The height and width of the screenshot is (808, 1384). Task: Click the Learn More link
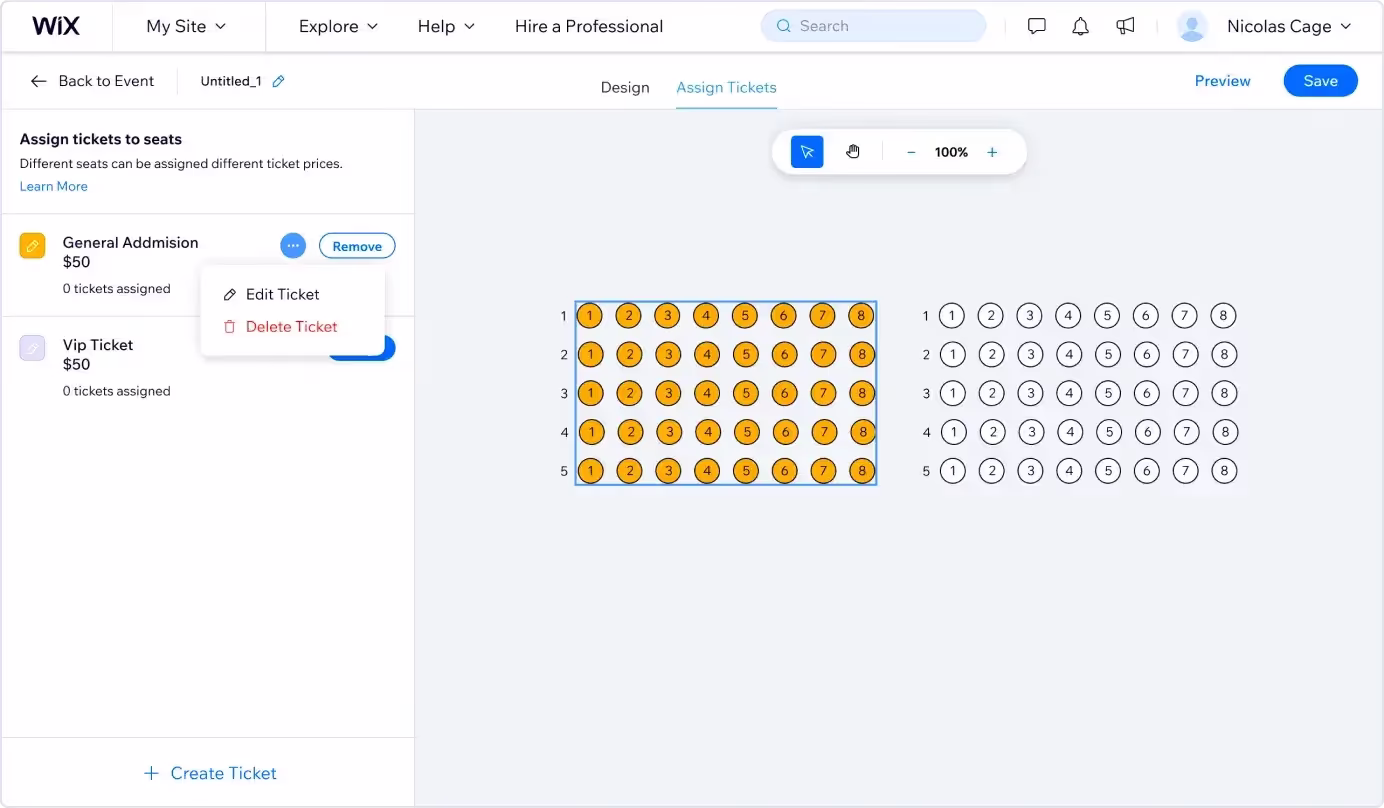click(54, 186)
